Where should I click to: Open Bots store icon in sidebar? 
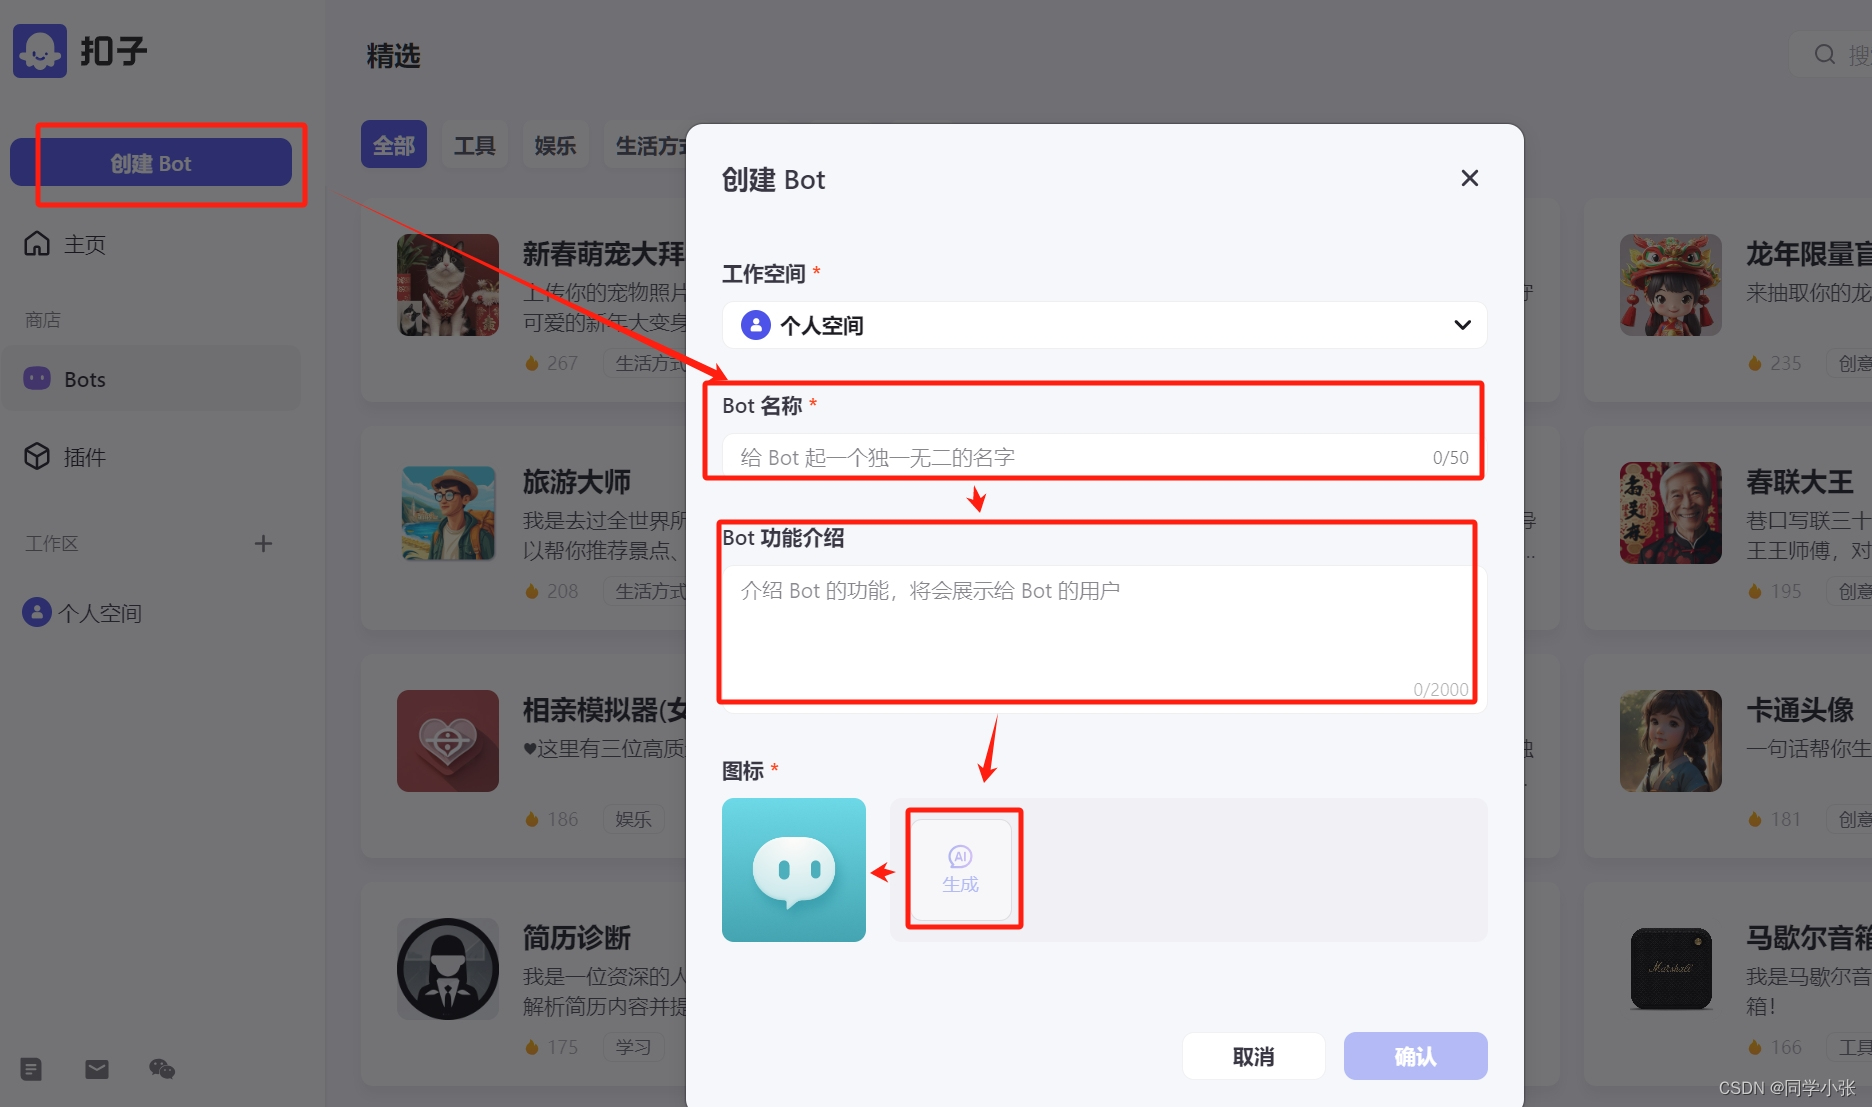[37, 379]
